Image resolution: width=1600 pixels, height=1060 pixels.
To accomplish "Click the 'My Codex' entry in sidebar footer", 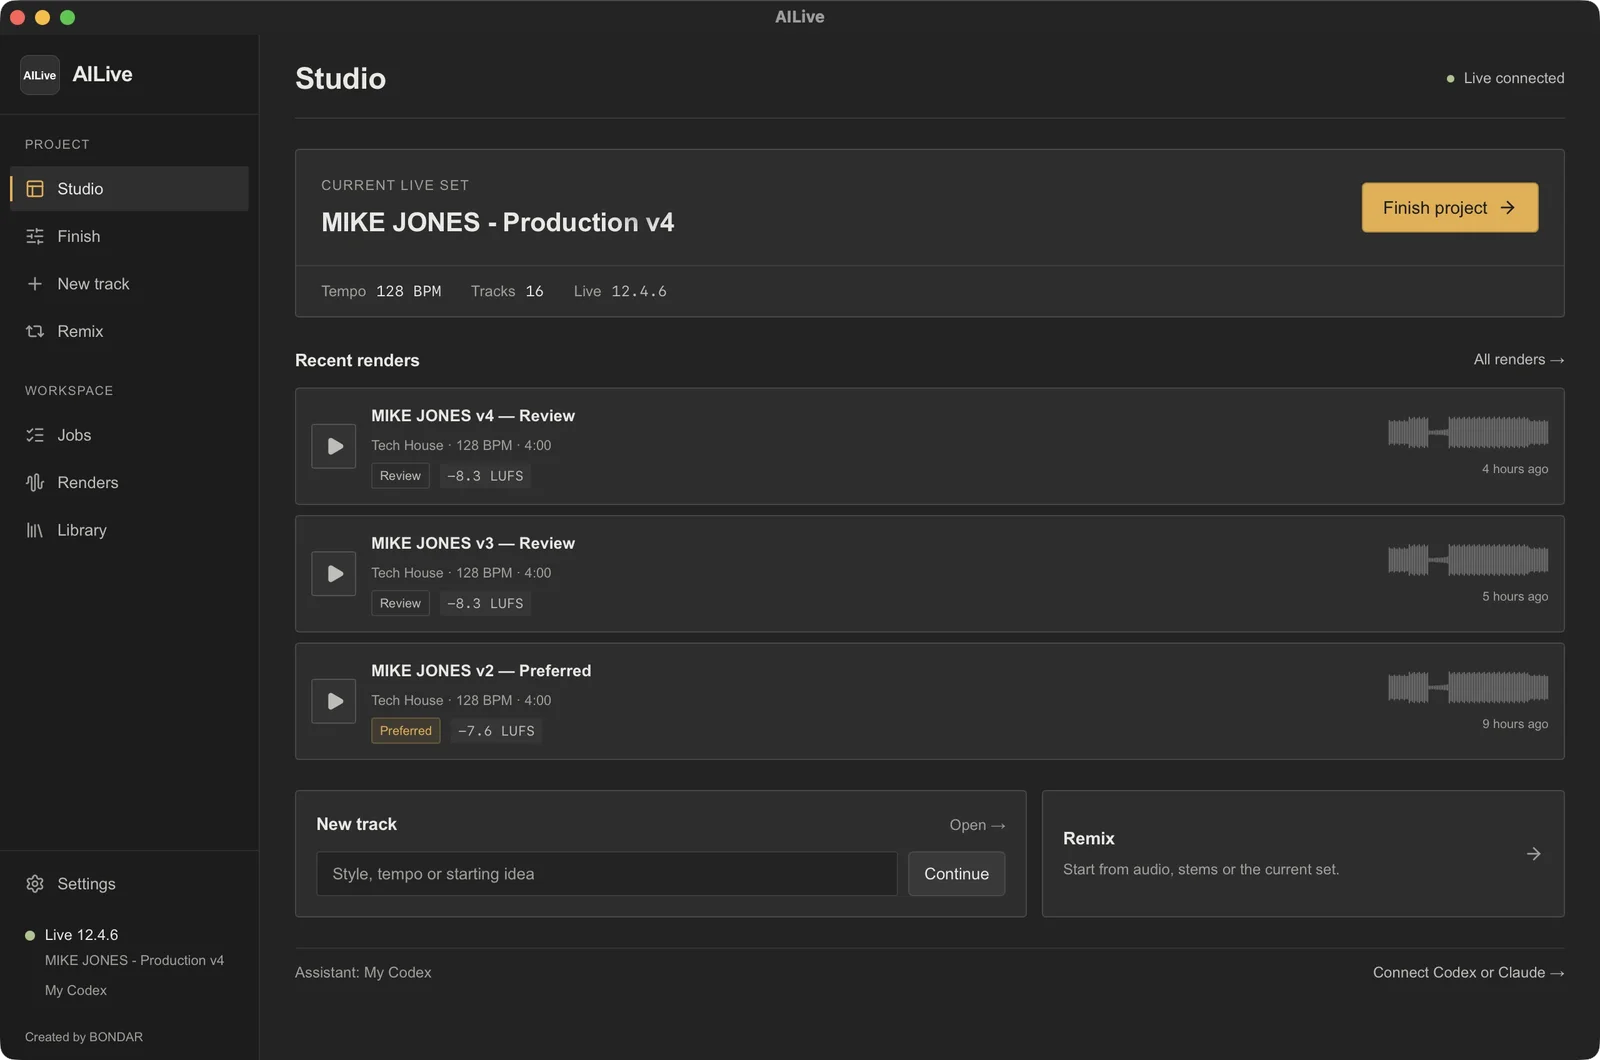I will tap(76, 990).
